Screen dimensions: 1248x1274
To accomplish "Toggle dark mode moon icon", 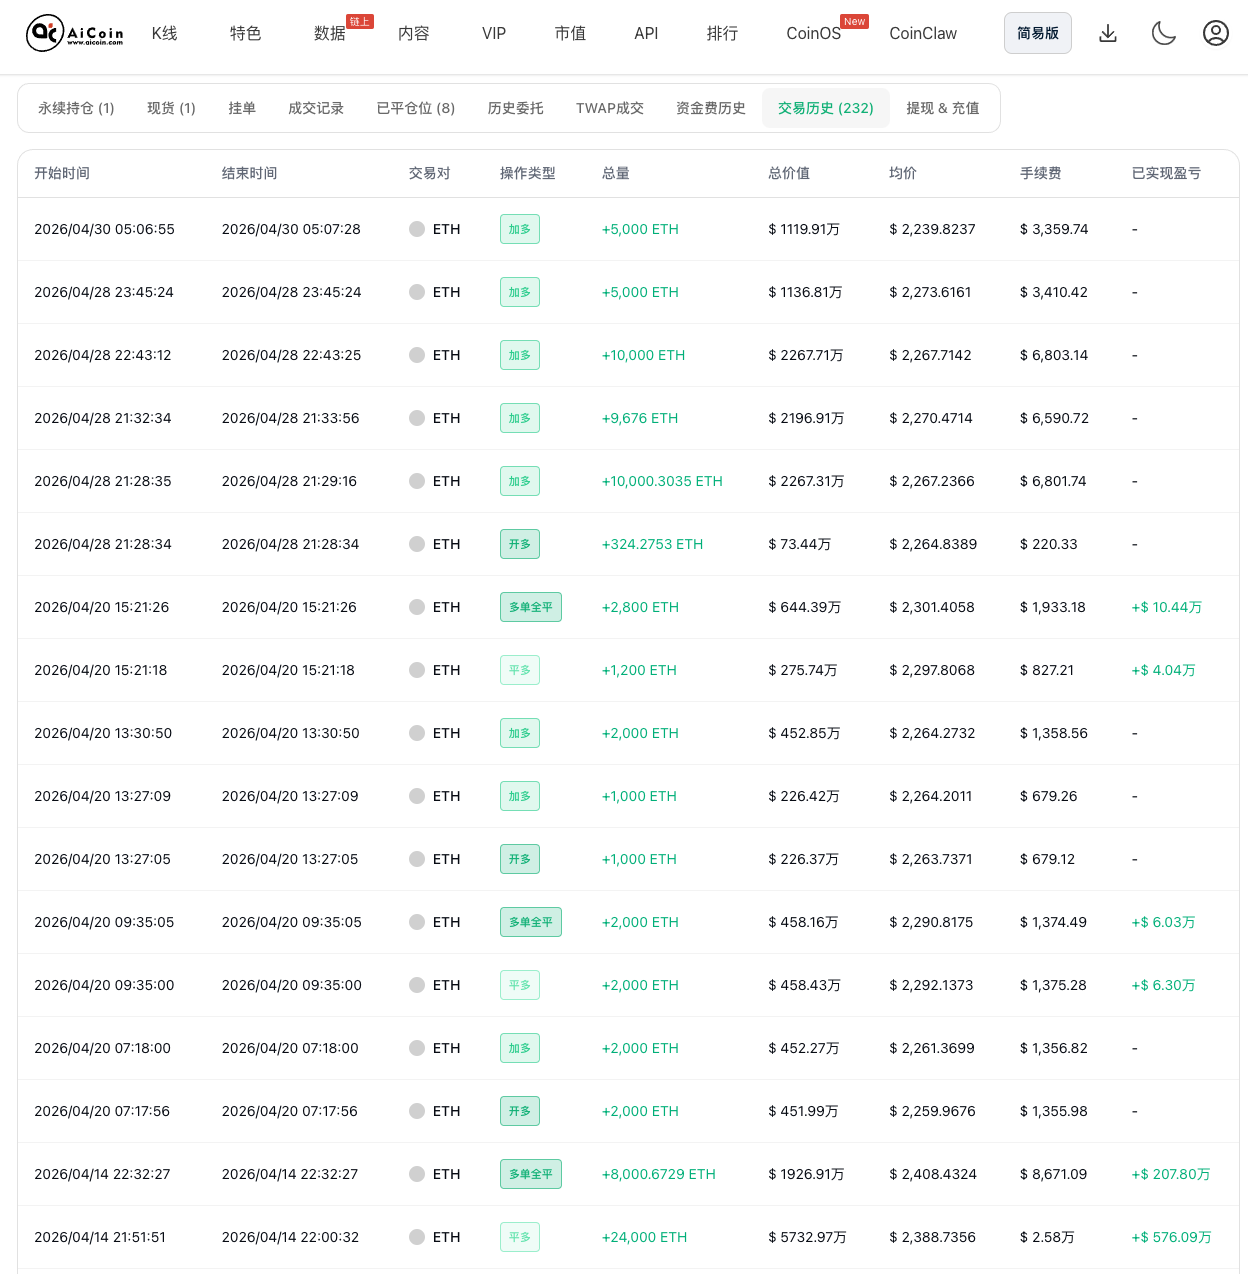I will pos(1163,33).
